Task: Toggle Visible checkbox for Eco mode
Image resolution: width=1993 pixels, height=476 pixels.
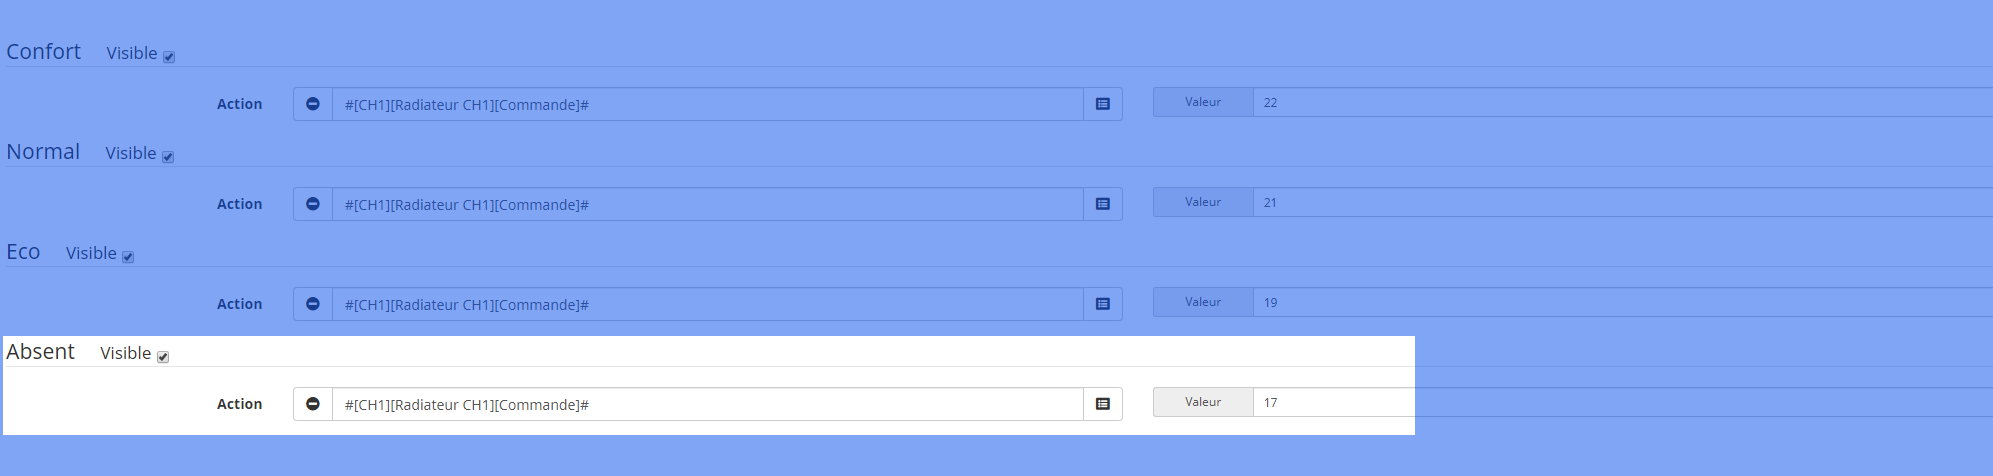Action: click(x=128, y=257)
